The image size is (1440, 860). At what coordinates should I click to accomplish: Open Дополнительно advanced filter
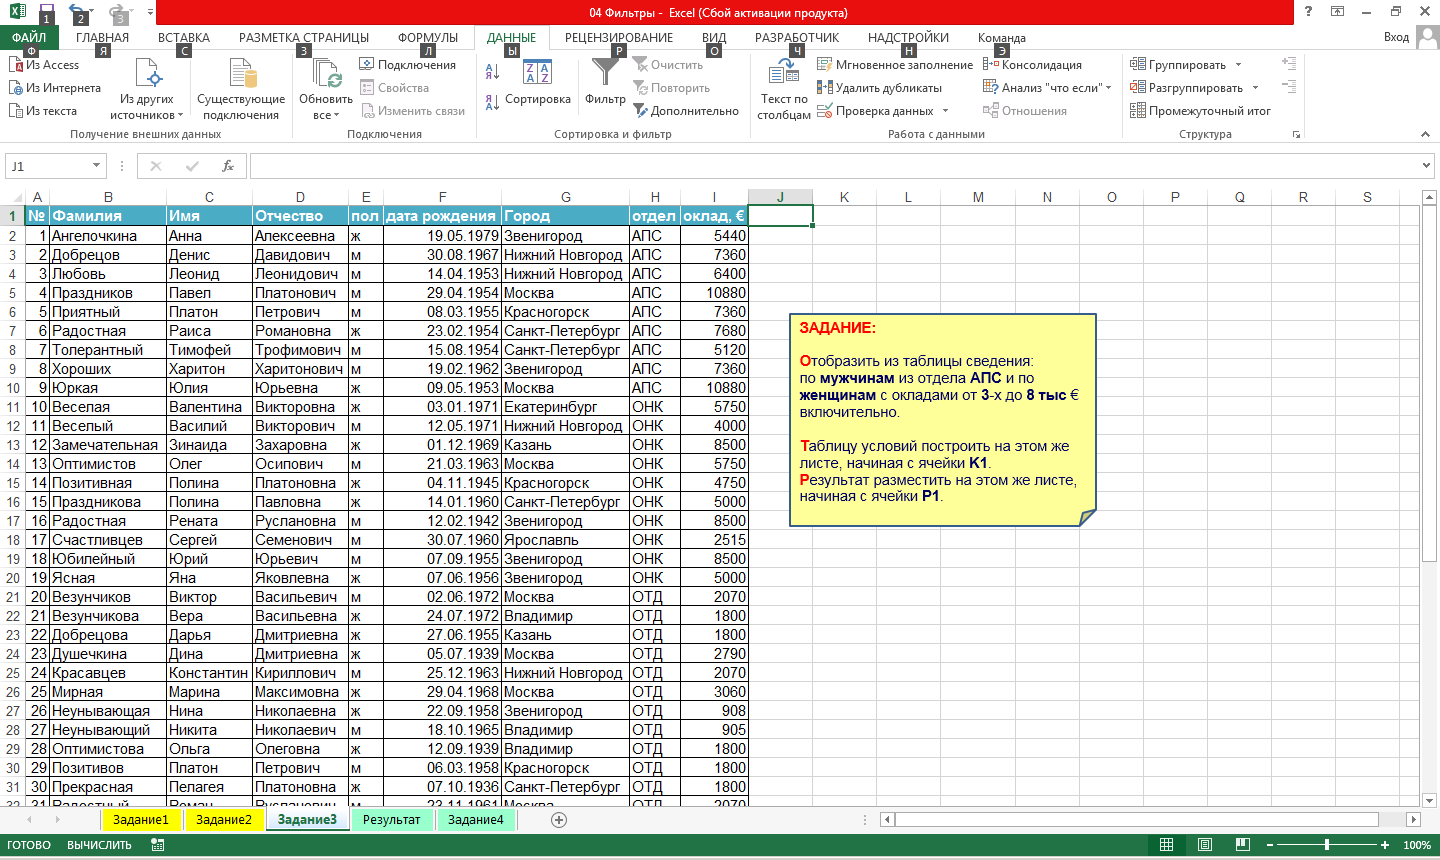[x=686, y=111]
